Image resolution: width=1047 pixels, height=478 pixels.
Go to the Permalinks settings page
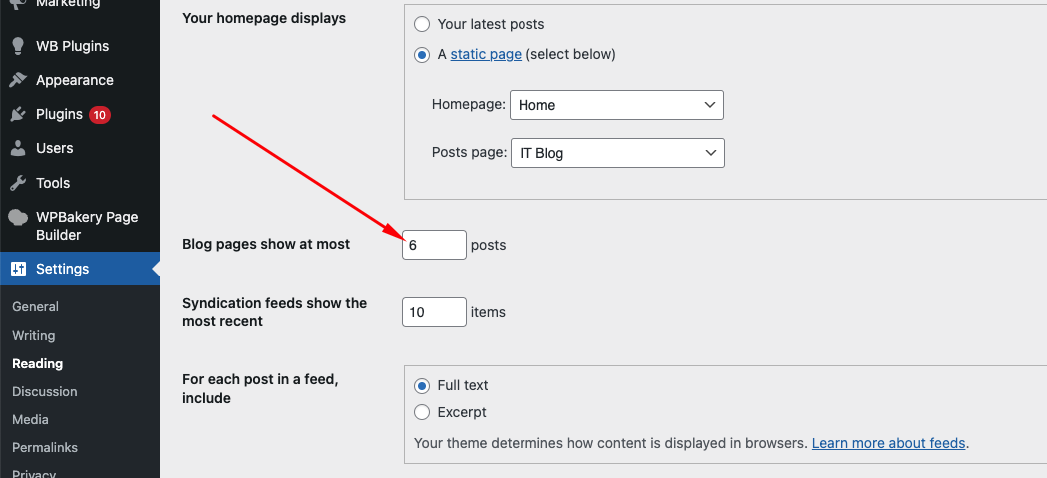(x=45, y=447)
